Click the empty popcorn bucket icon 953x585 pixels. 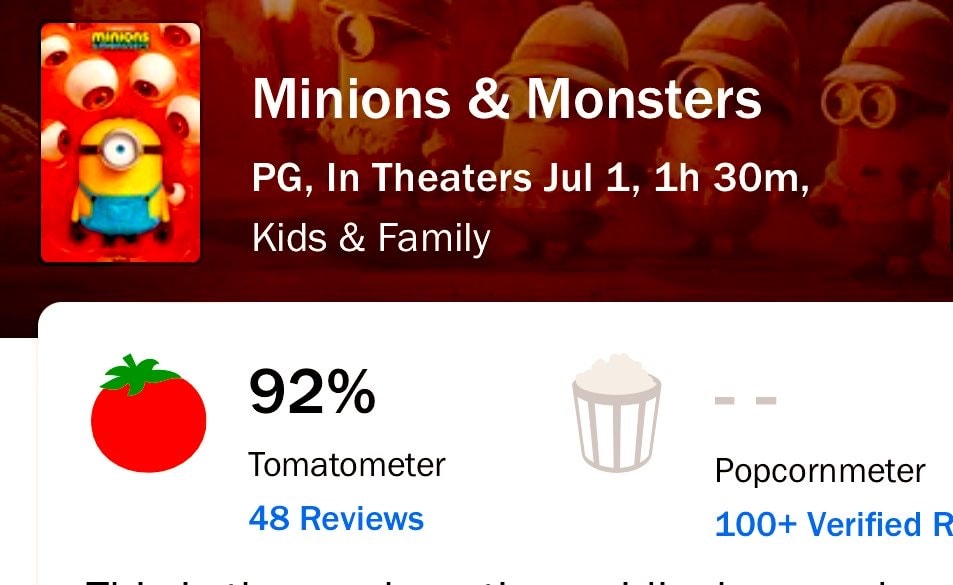coord(616,412)
